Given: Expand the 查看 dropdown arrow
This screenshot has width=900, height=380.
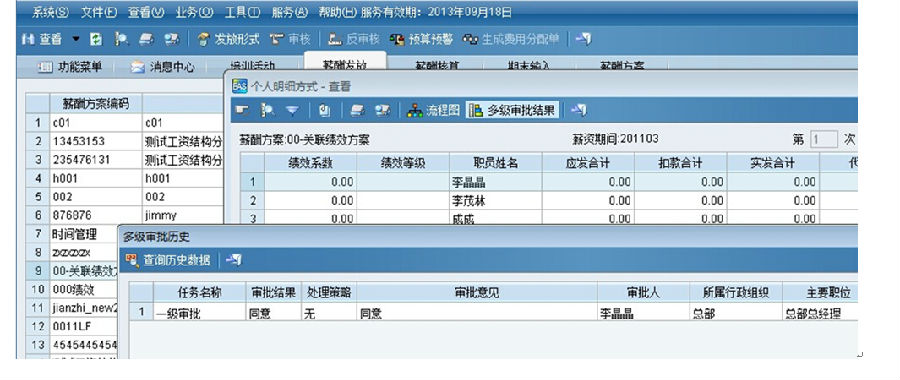Looking at the screenshot, I should [x=76, y=39].
